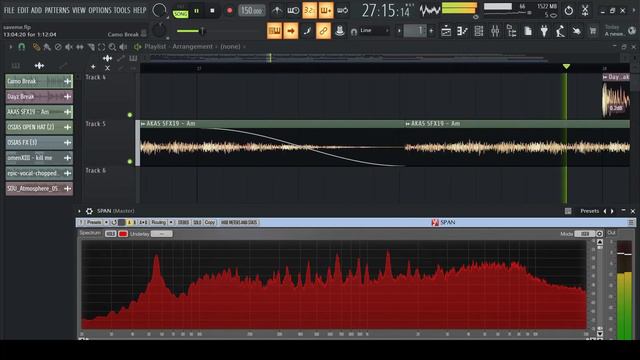Open the ADD menu
Screen dimensions: 640x360
point(36,10)
